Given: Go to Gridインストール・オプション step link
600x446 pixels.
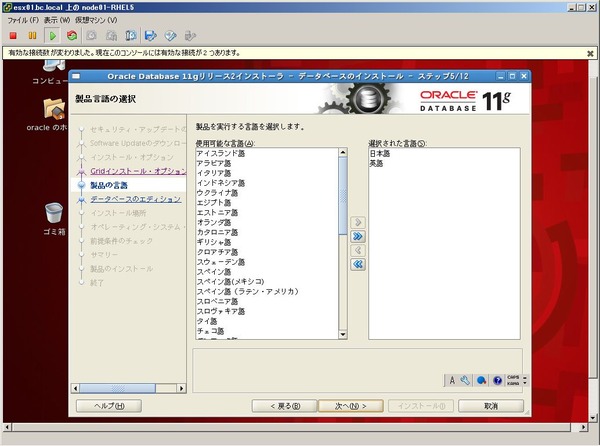Looking at the screenshot, I should coord(138,171).
